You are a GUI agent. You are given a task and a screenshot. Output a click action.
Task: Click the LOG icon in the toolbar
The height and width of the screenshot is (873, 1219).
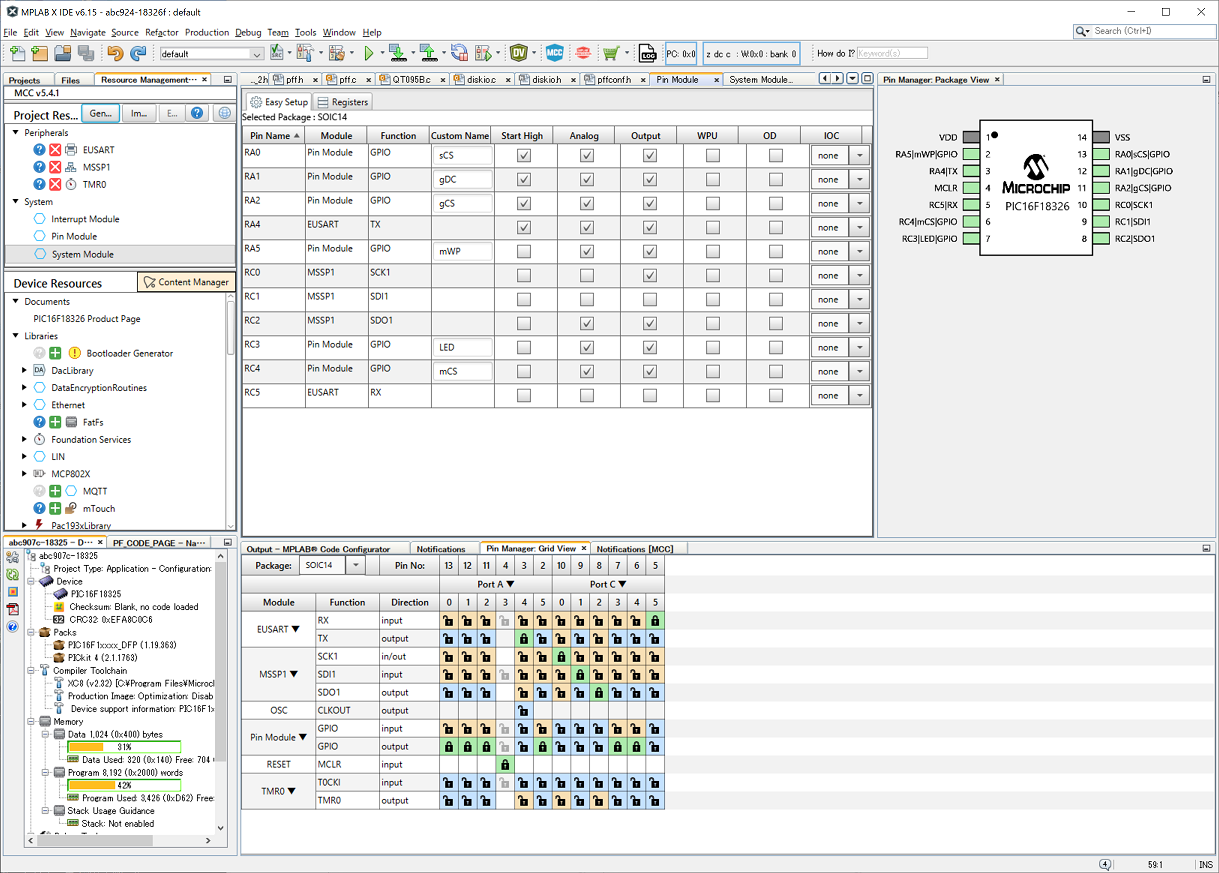[647, 53]
